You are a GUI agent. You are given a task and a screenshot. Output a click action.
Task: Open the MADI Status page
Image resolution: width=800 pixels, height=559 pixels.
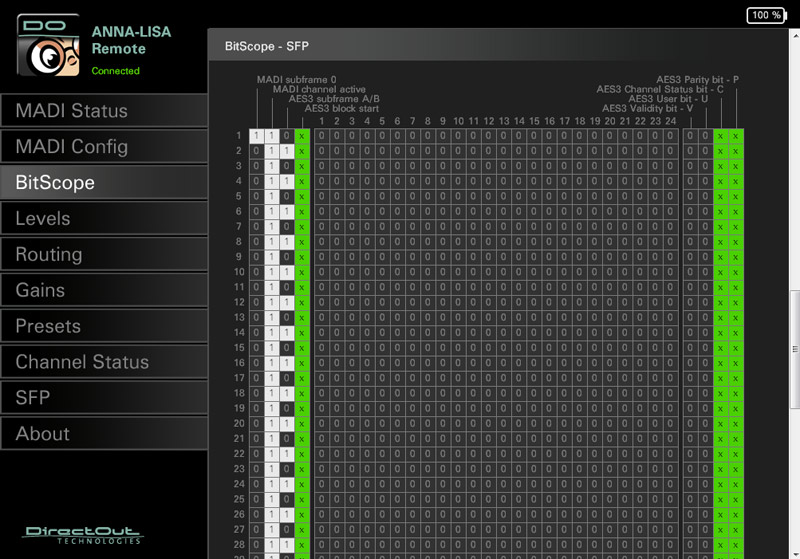click(x=104, y=110)
